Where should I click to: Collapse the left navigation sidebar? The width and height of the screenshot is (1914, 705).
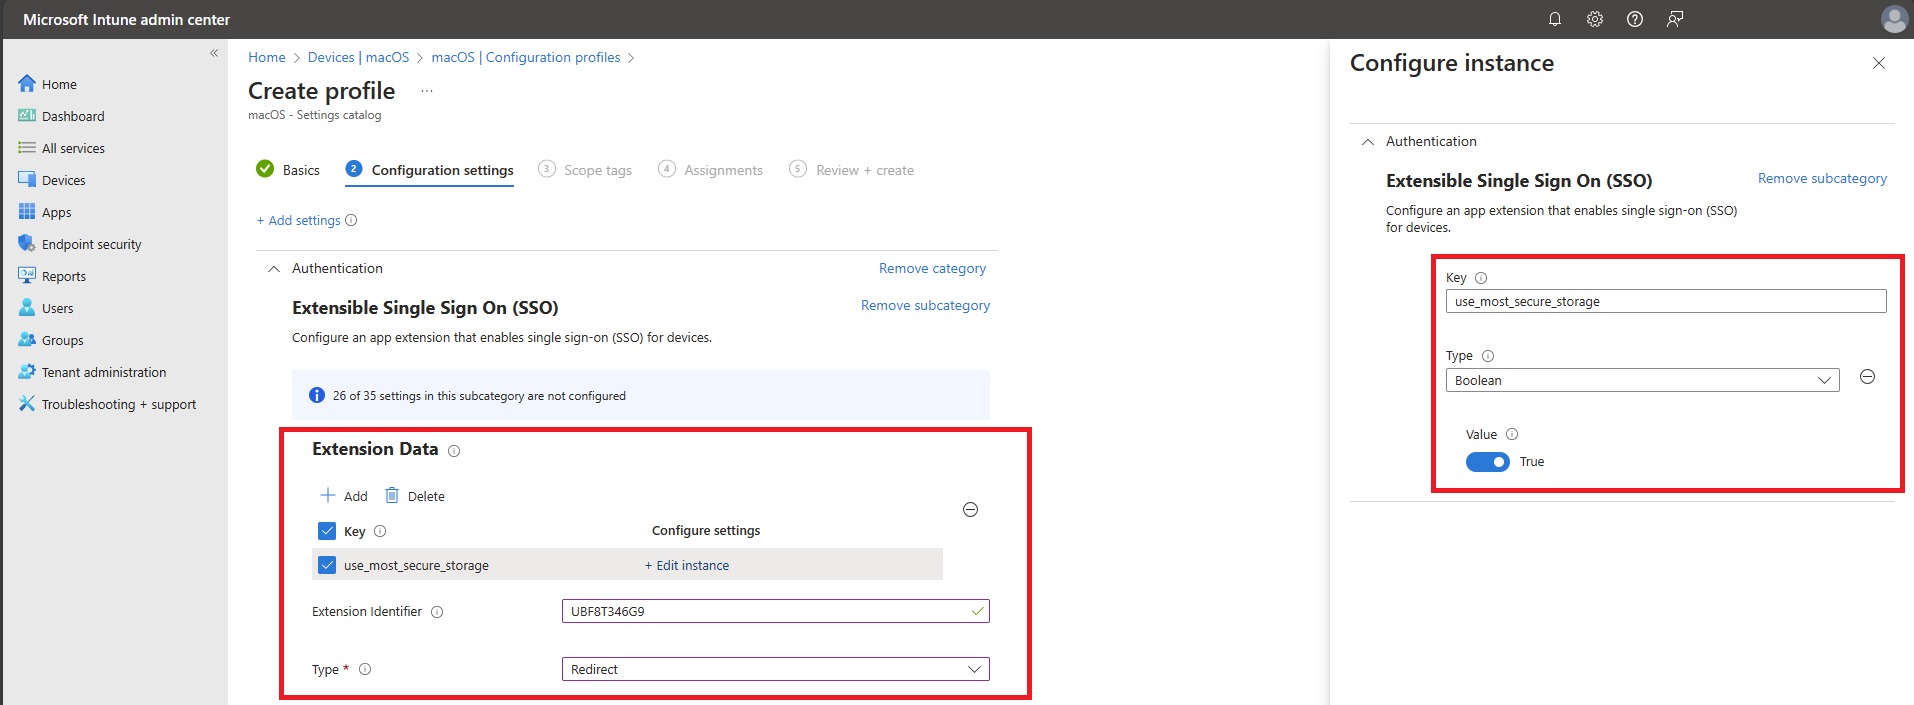(x=214, y=53)
